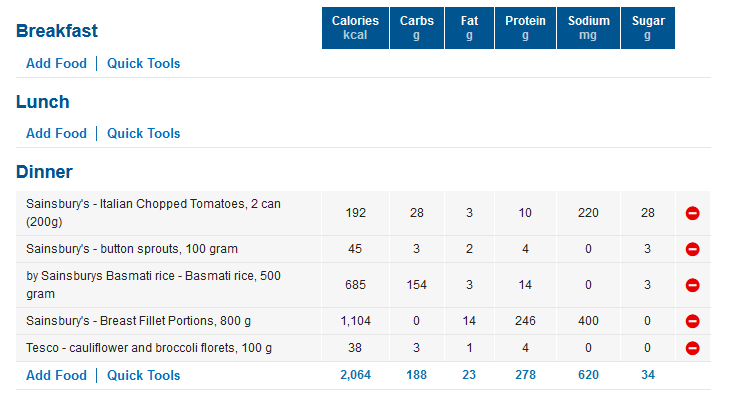732x400 pixels.
Task: Remove Italian Chopped Tomatoes entry
Action: [x=692, y=213]
